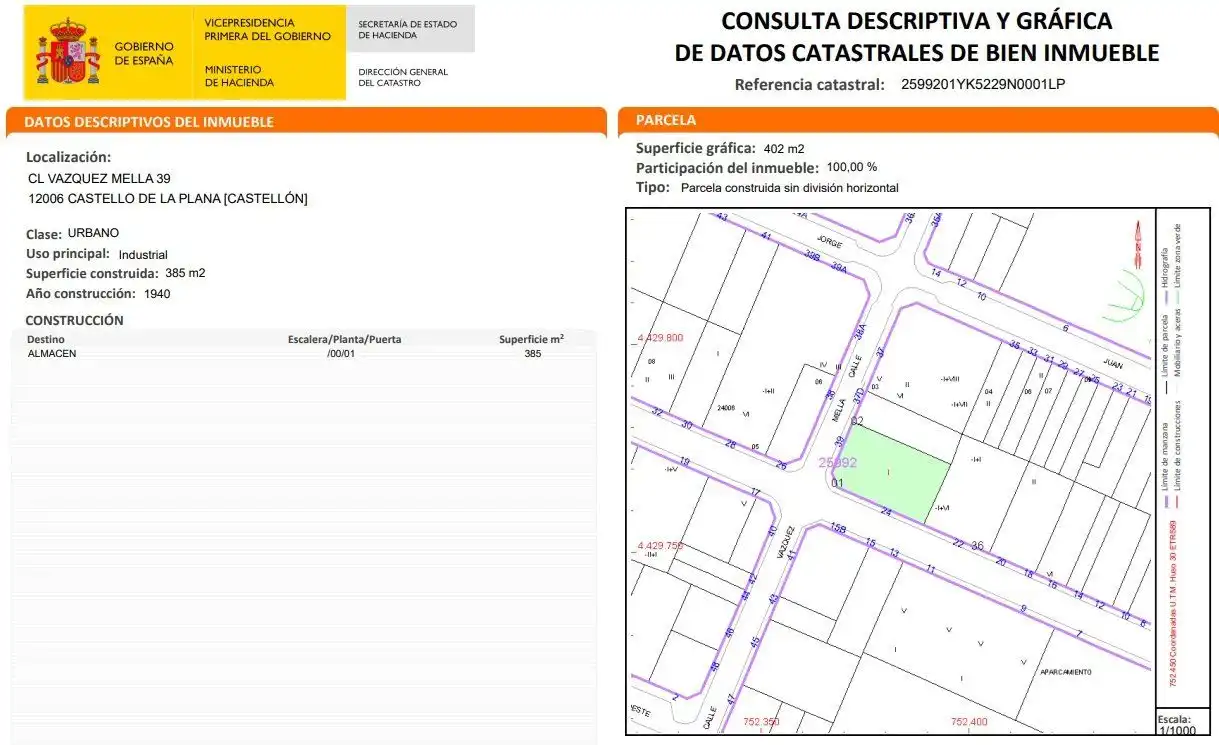Click the 'Referencia catastral:' label

coord(810,84)
